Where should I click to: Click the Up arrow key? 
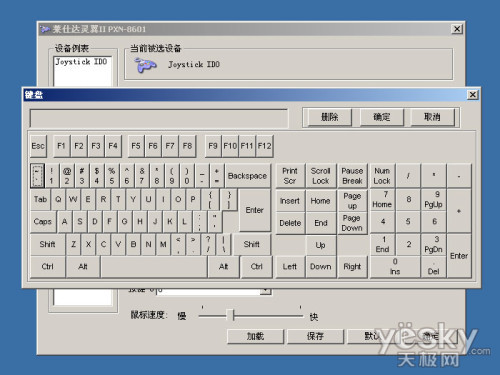pyautogui.click(x=321, y=245)
